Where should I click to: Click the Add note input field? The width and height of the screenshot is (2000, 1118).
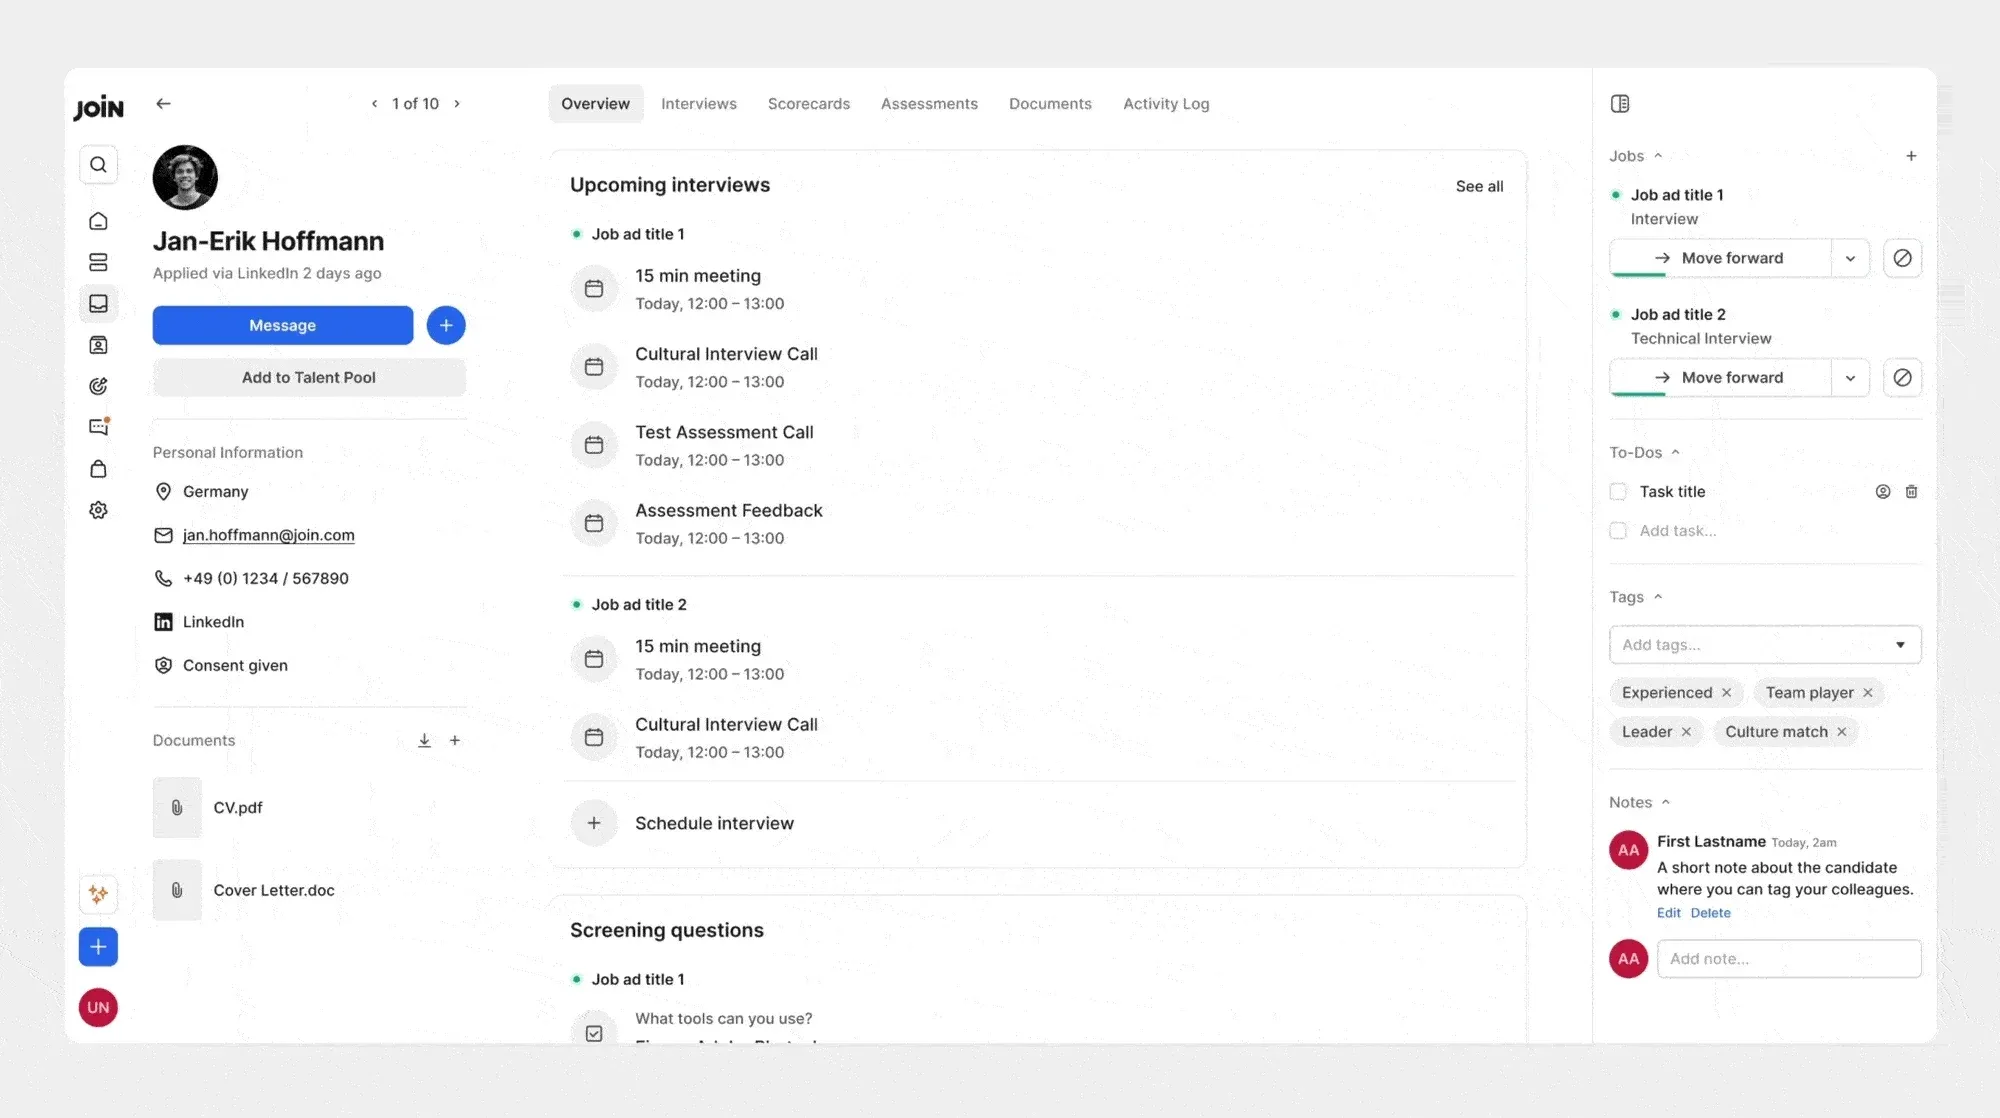pyautogui.click(x=1789, y=959)
